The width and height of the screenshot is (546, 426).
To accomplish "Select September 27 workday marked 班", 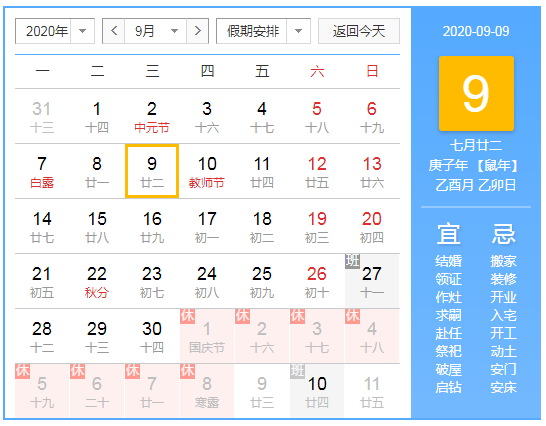I will pyautogui.click(x=372, y=281).
